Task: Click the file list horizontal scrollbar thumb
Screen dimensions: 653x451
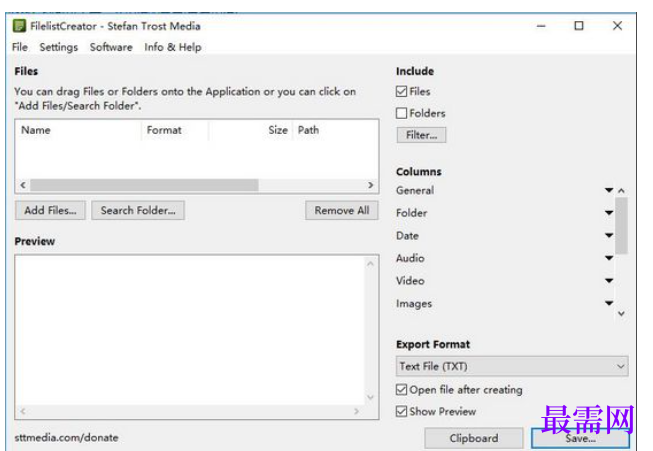Action: (144, 185)
